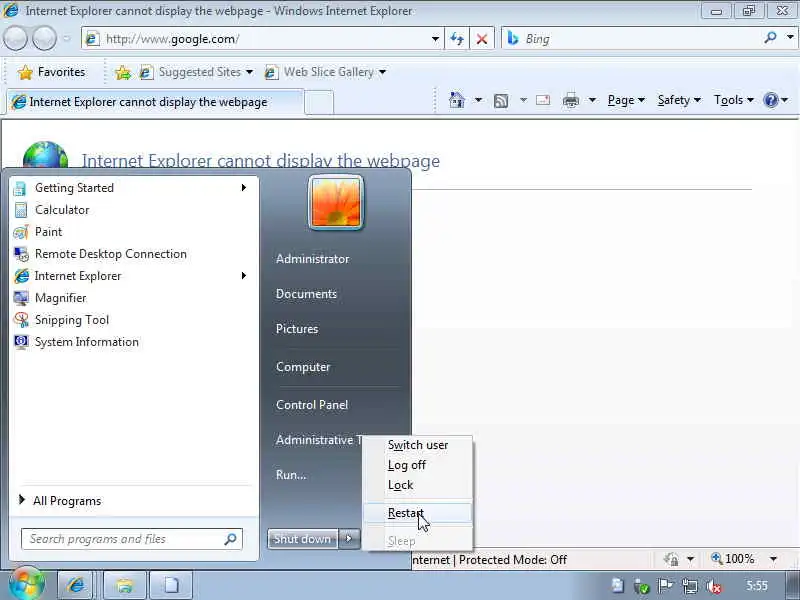Click the Print toolbar icon
This screenshot has height=600, width=800.
[x=570, y=101]
